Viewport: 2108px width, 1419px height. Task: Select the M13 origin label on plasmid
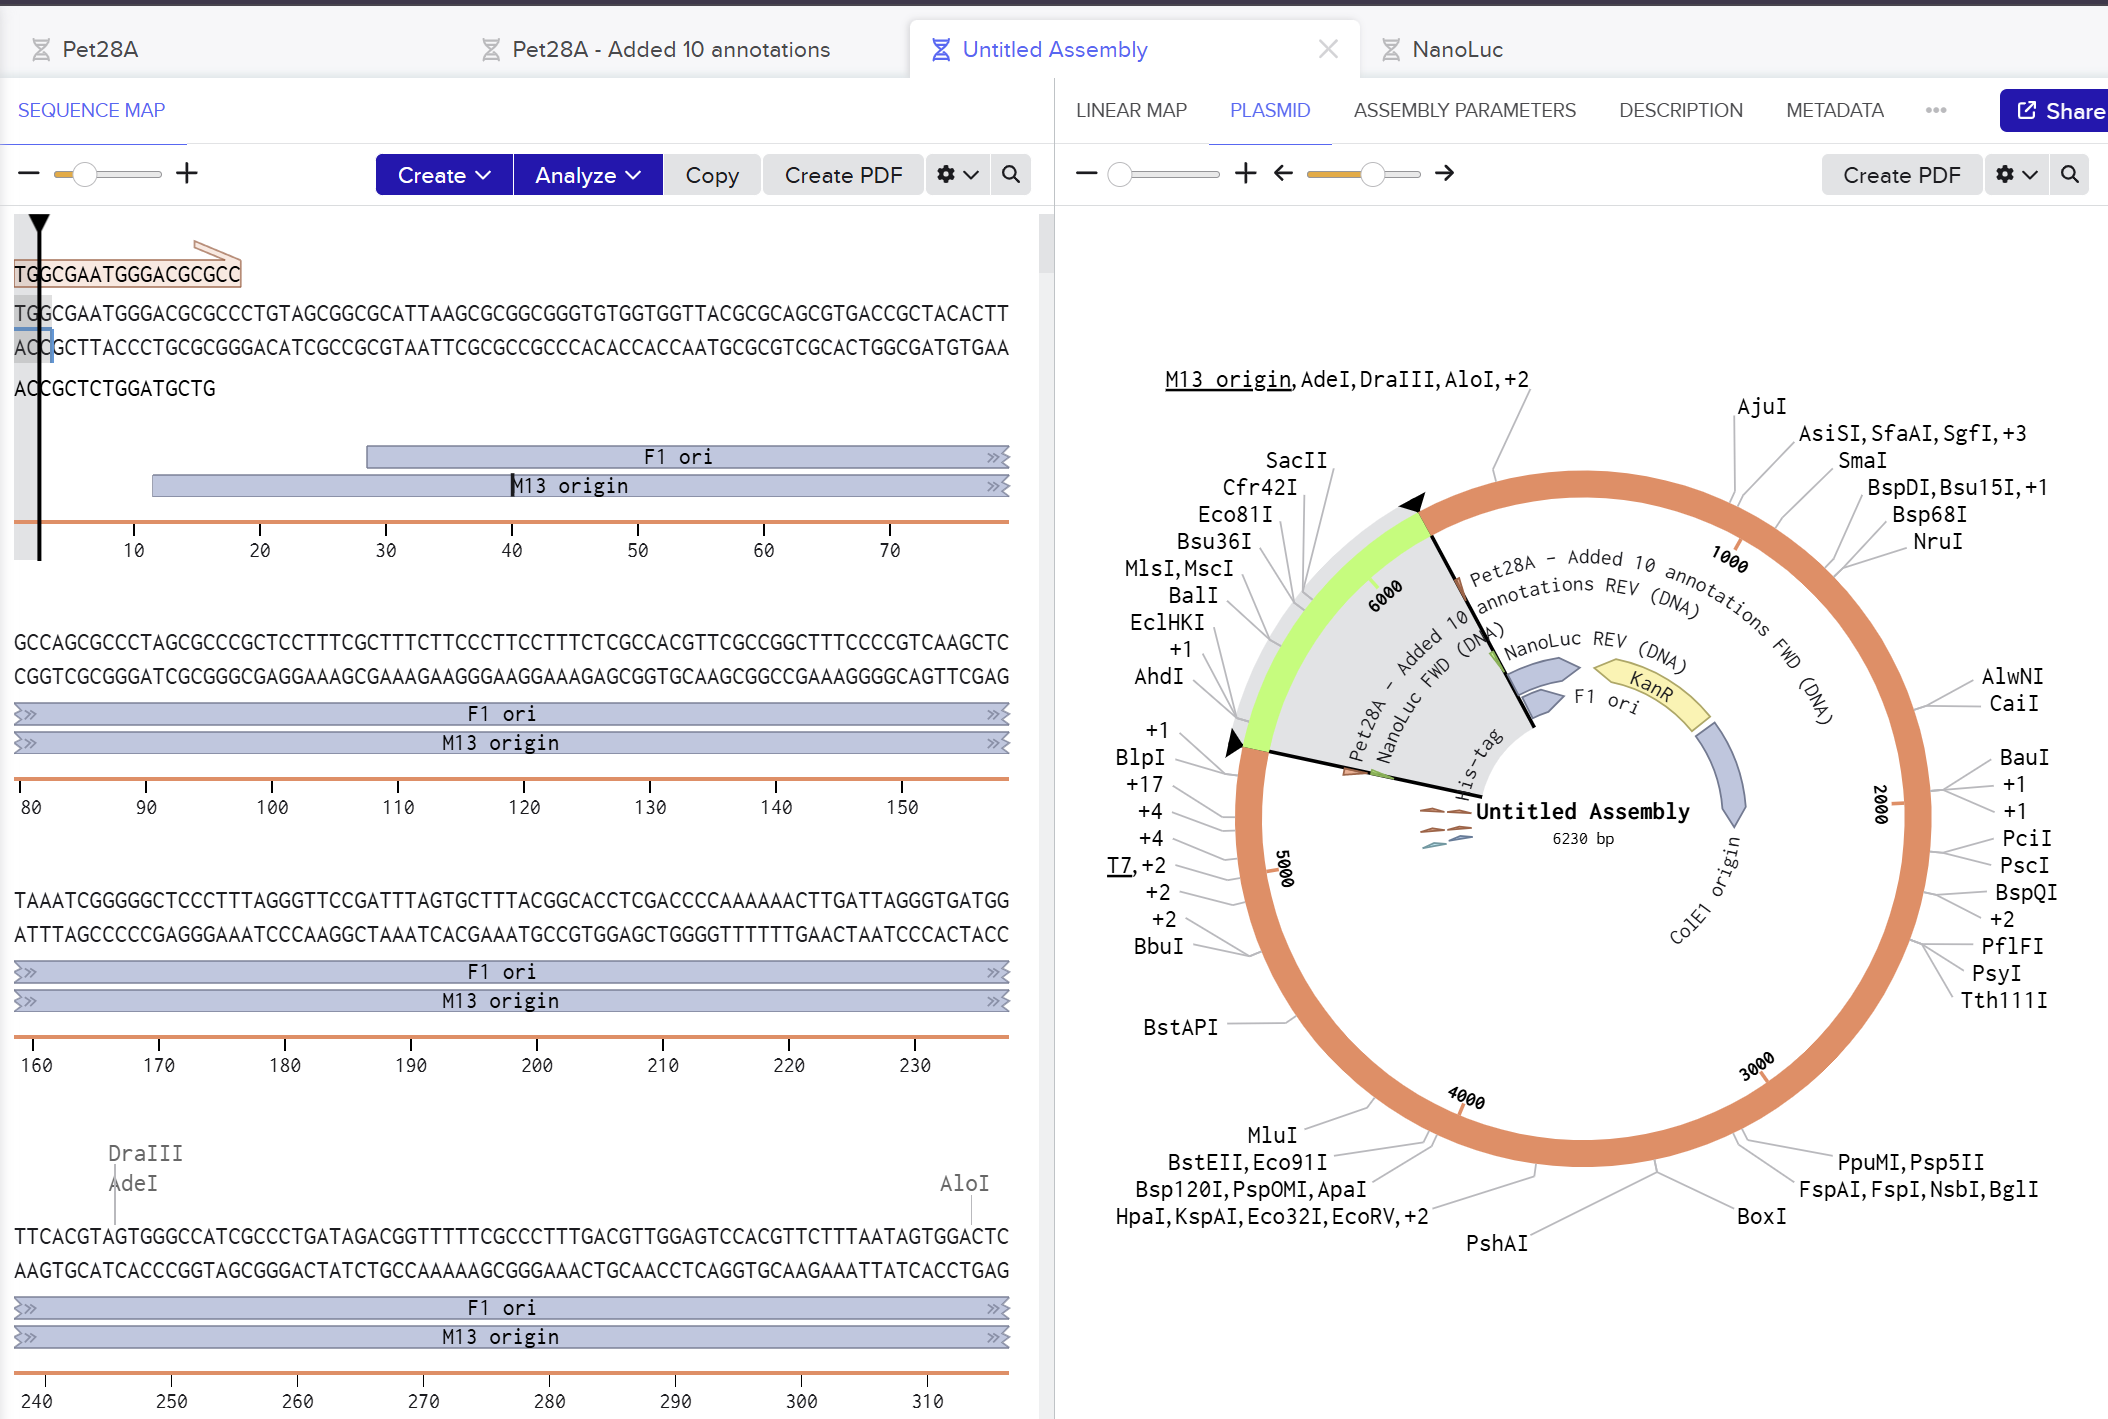pyautogui.click(x=1228, y=380)
